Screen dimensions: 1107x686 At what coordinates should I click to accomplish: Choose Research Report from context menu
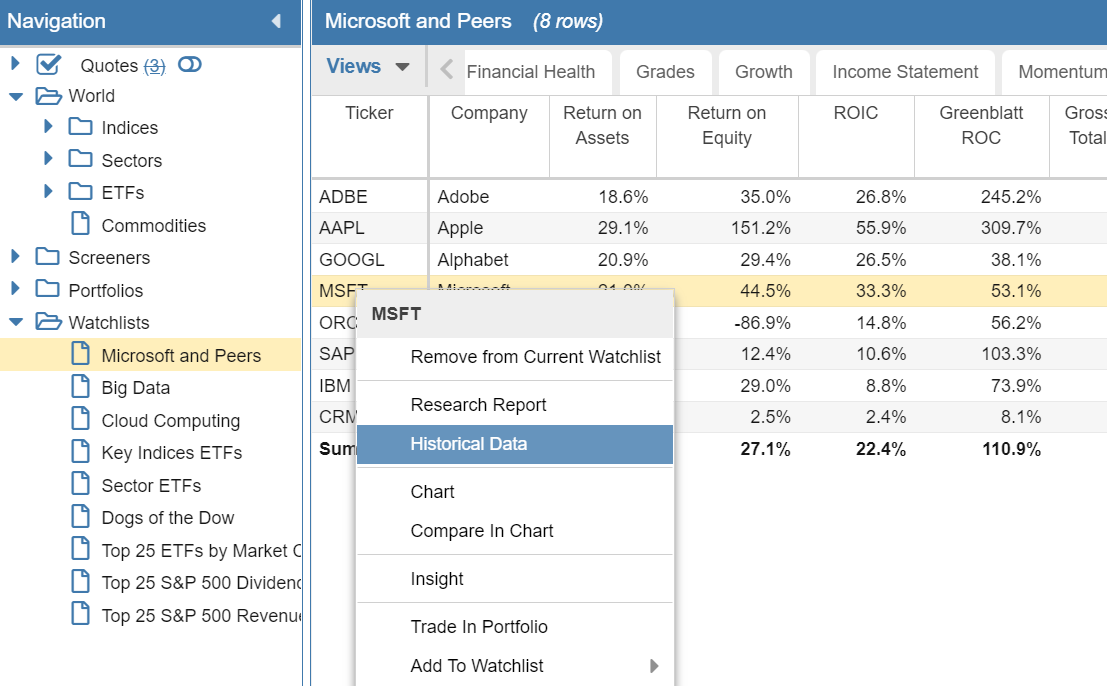tap(515, 405)
